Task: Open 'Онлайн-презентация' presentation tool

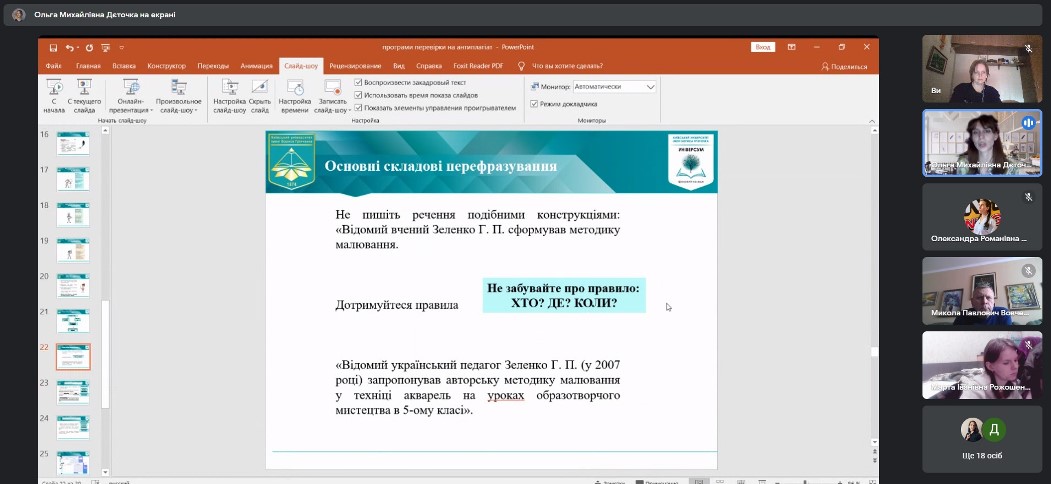Action: click(x=131, y=96)
